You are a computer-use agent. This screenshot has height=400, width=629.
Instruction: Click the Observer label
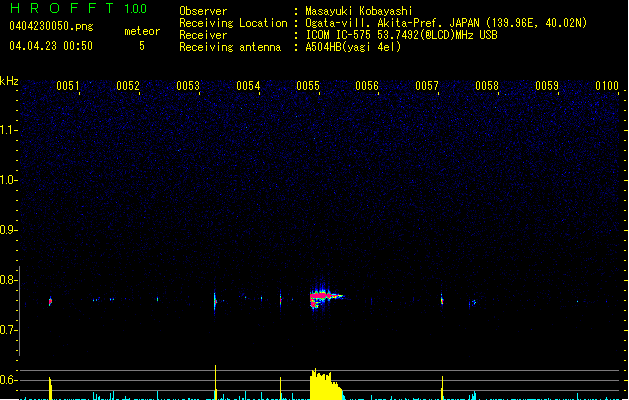[203, 11]
